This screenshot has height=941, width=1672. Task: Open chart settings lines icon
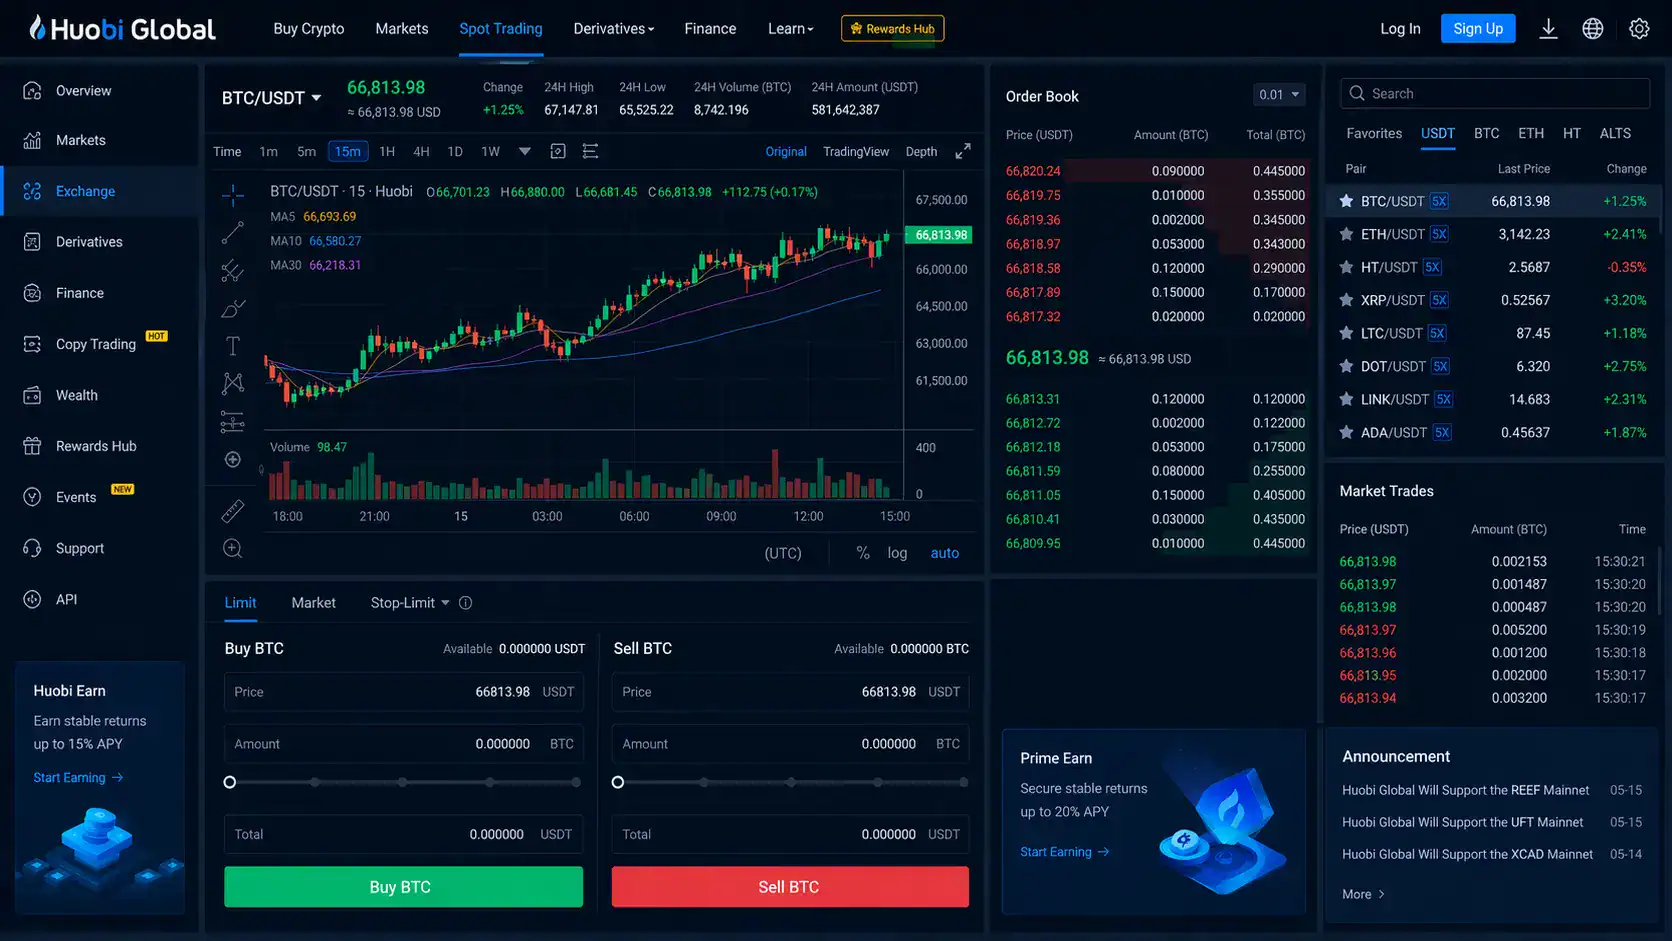tap(590, 151)
